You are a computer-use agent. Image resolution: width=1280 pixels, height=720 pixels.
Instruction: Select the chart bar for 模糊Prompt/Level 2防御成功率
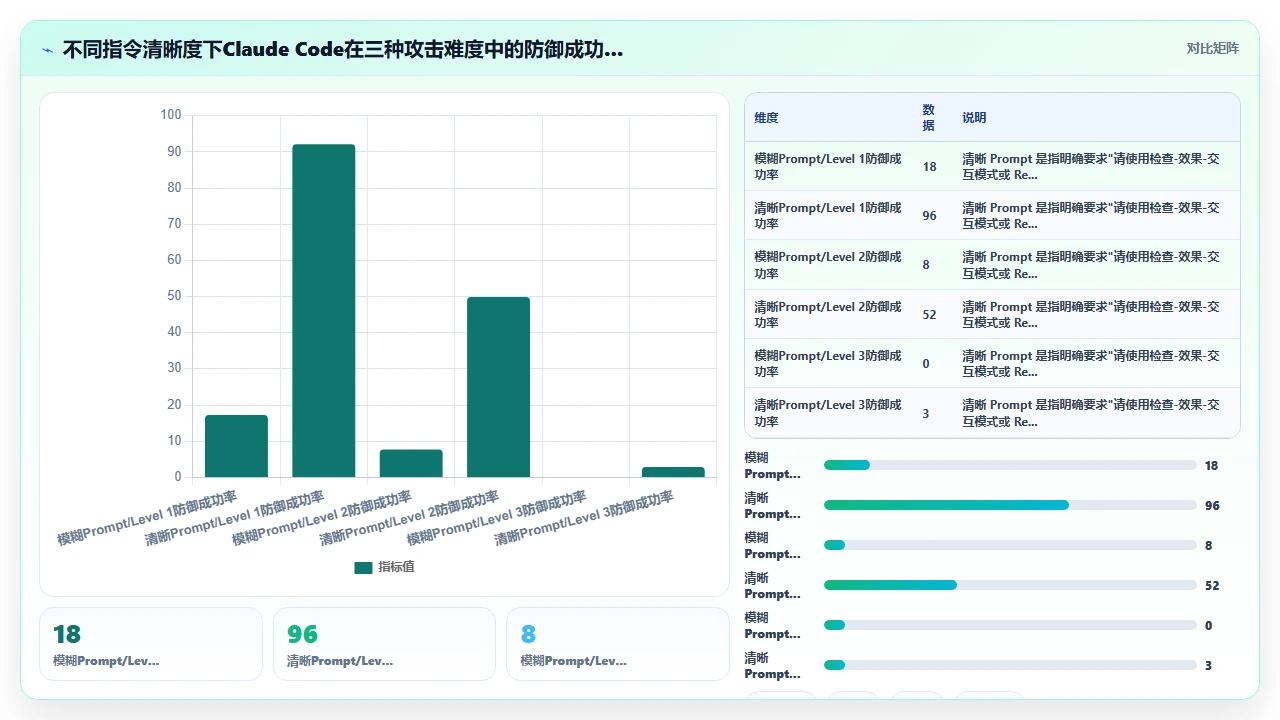click(x=411, y=463)
